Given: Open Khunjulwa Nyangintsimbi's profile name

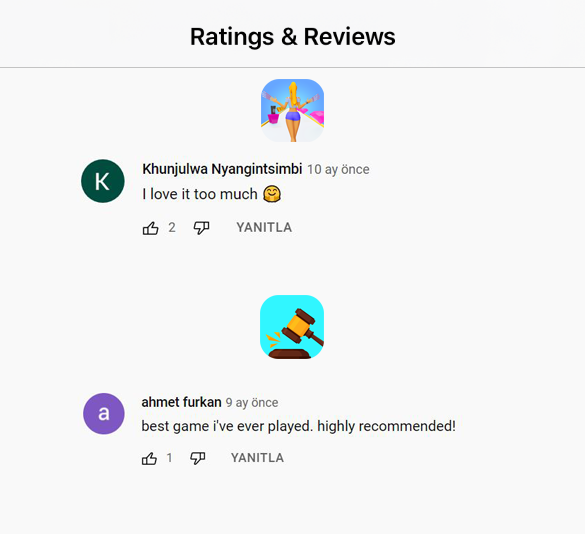Looking at the screenshot, I should click(222, 169).
